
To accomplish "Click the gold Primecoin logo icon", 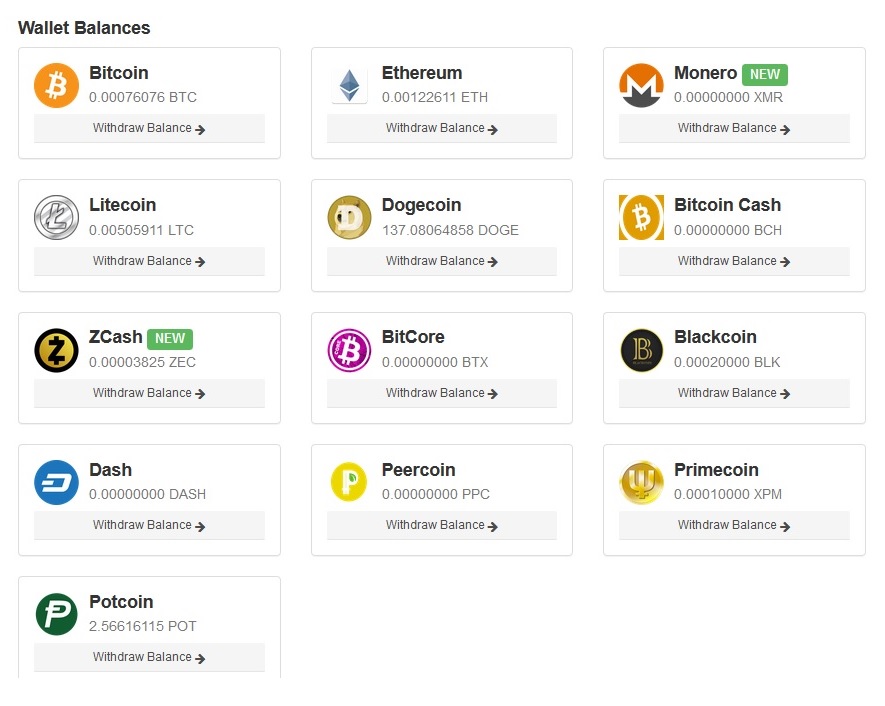I will [x=641, y=482].
